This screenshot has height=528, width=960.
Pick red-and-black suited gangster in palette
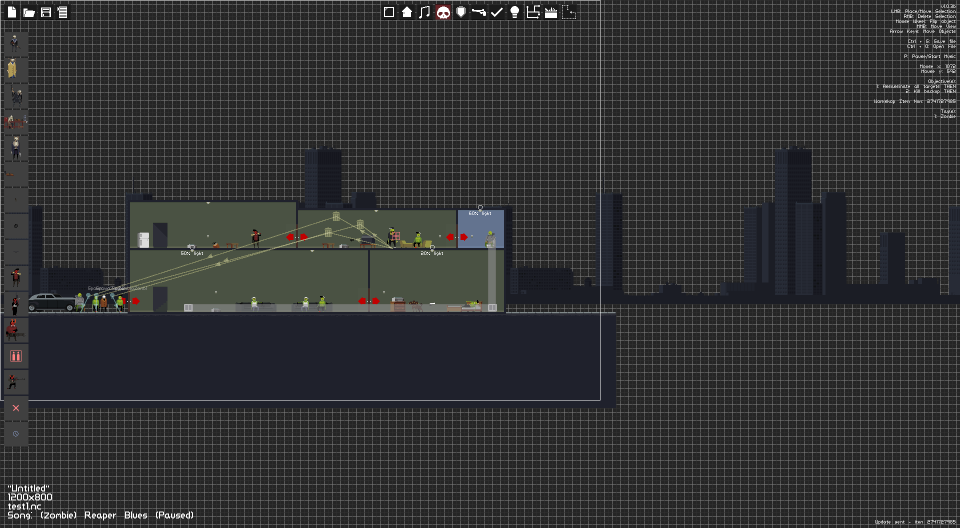(16, 304)
